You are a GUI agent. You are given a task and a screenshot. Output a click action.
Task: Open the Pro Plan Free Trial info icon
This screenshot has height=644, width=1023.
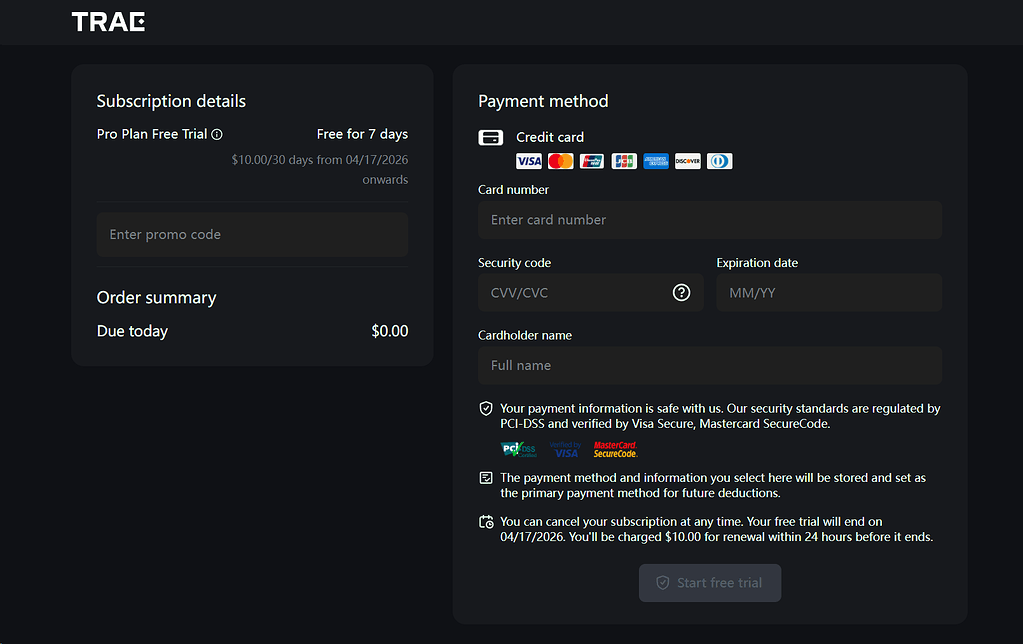click(217, 134)
